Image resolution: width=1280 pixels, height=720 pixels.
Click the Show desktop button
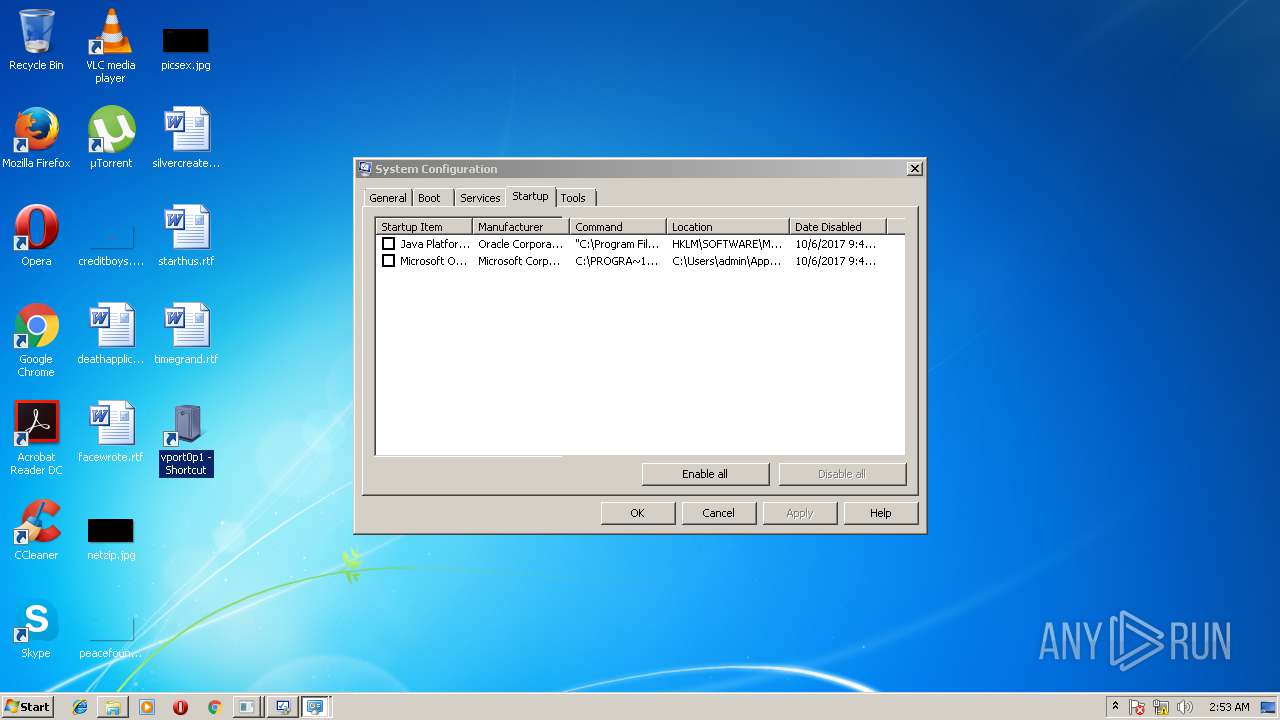pyautogui.click(x=1269, y=707)
